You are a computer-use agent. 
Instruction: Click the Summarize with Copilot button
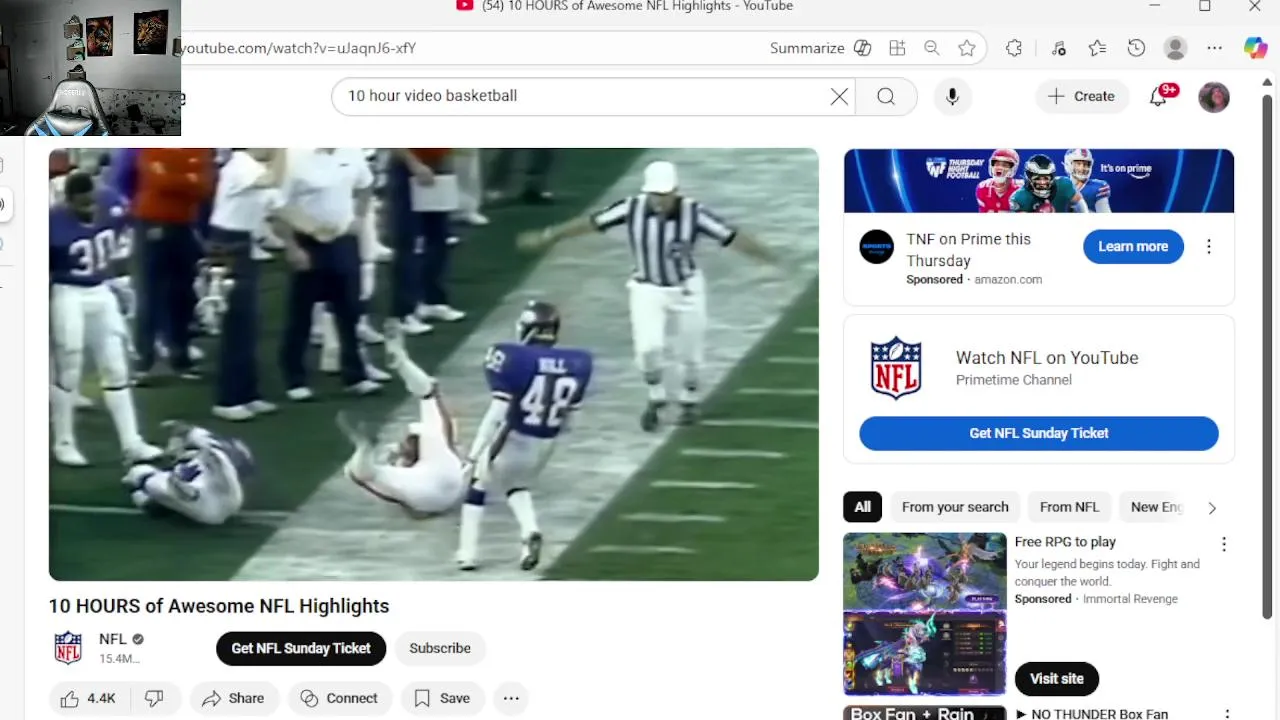point(820,48)
